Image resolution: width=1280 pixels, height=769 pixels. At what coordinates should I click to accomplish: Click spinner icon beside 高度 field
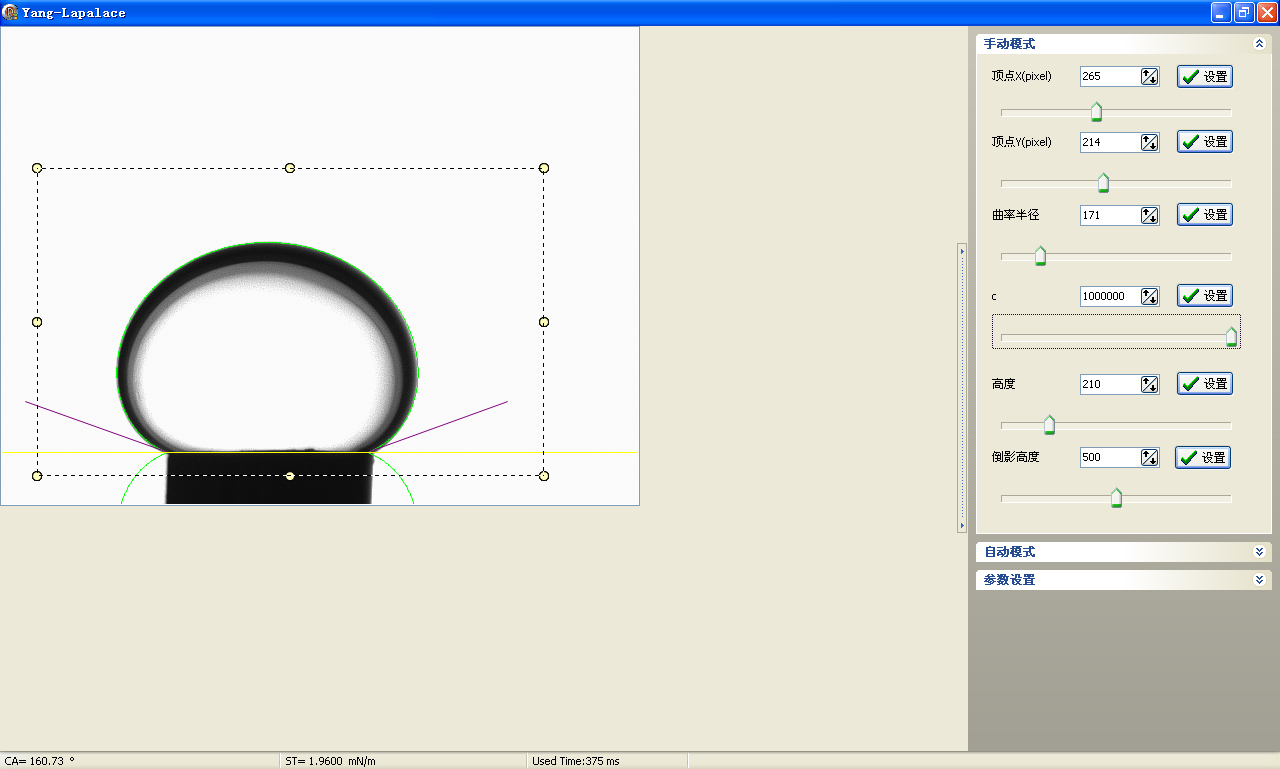click(1149, 384)
